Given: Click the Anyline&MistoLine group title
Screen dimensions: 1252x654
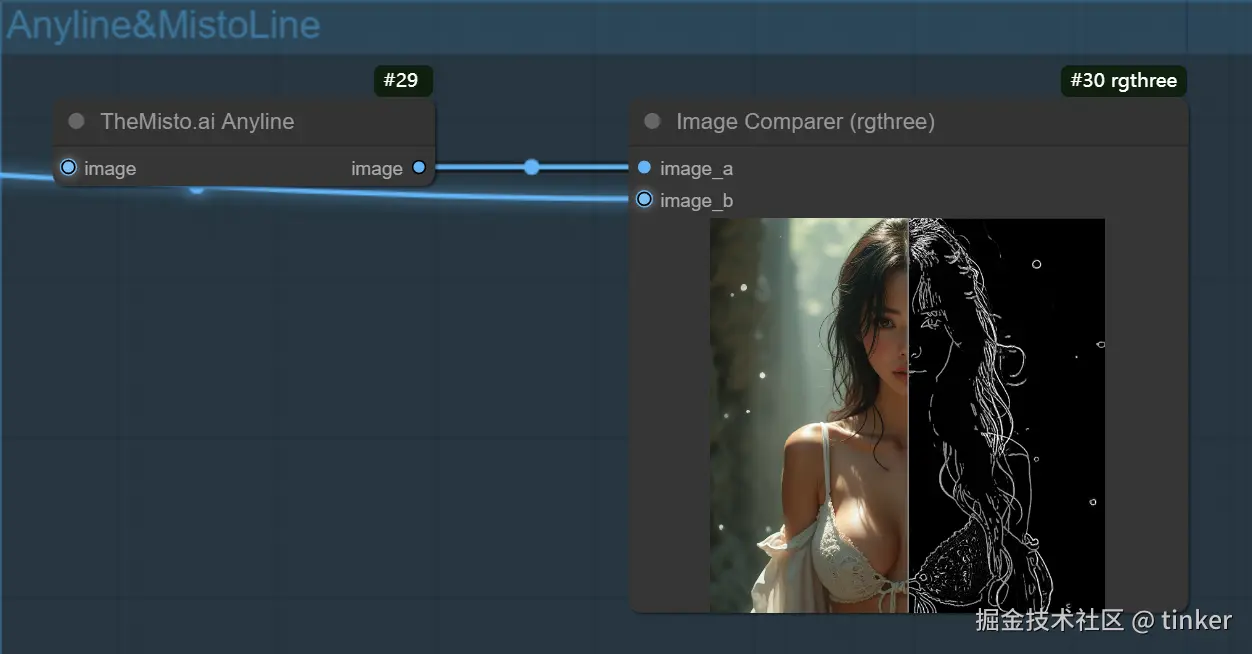Looking at the screenshot, I should pyautogui.click(x=163, y=25).
